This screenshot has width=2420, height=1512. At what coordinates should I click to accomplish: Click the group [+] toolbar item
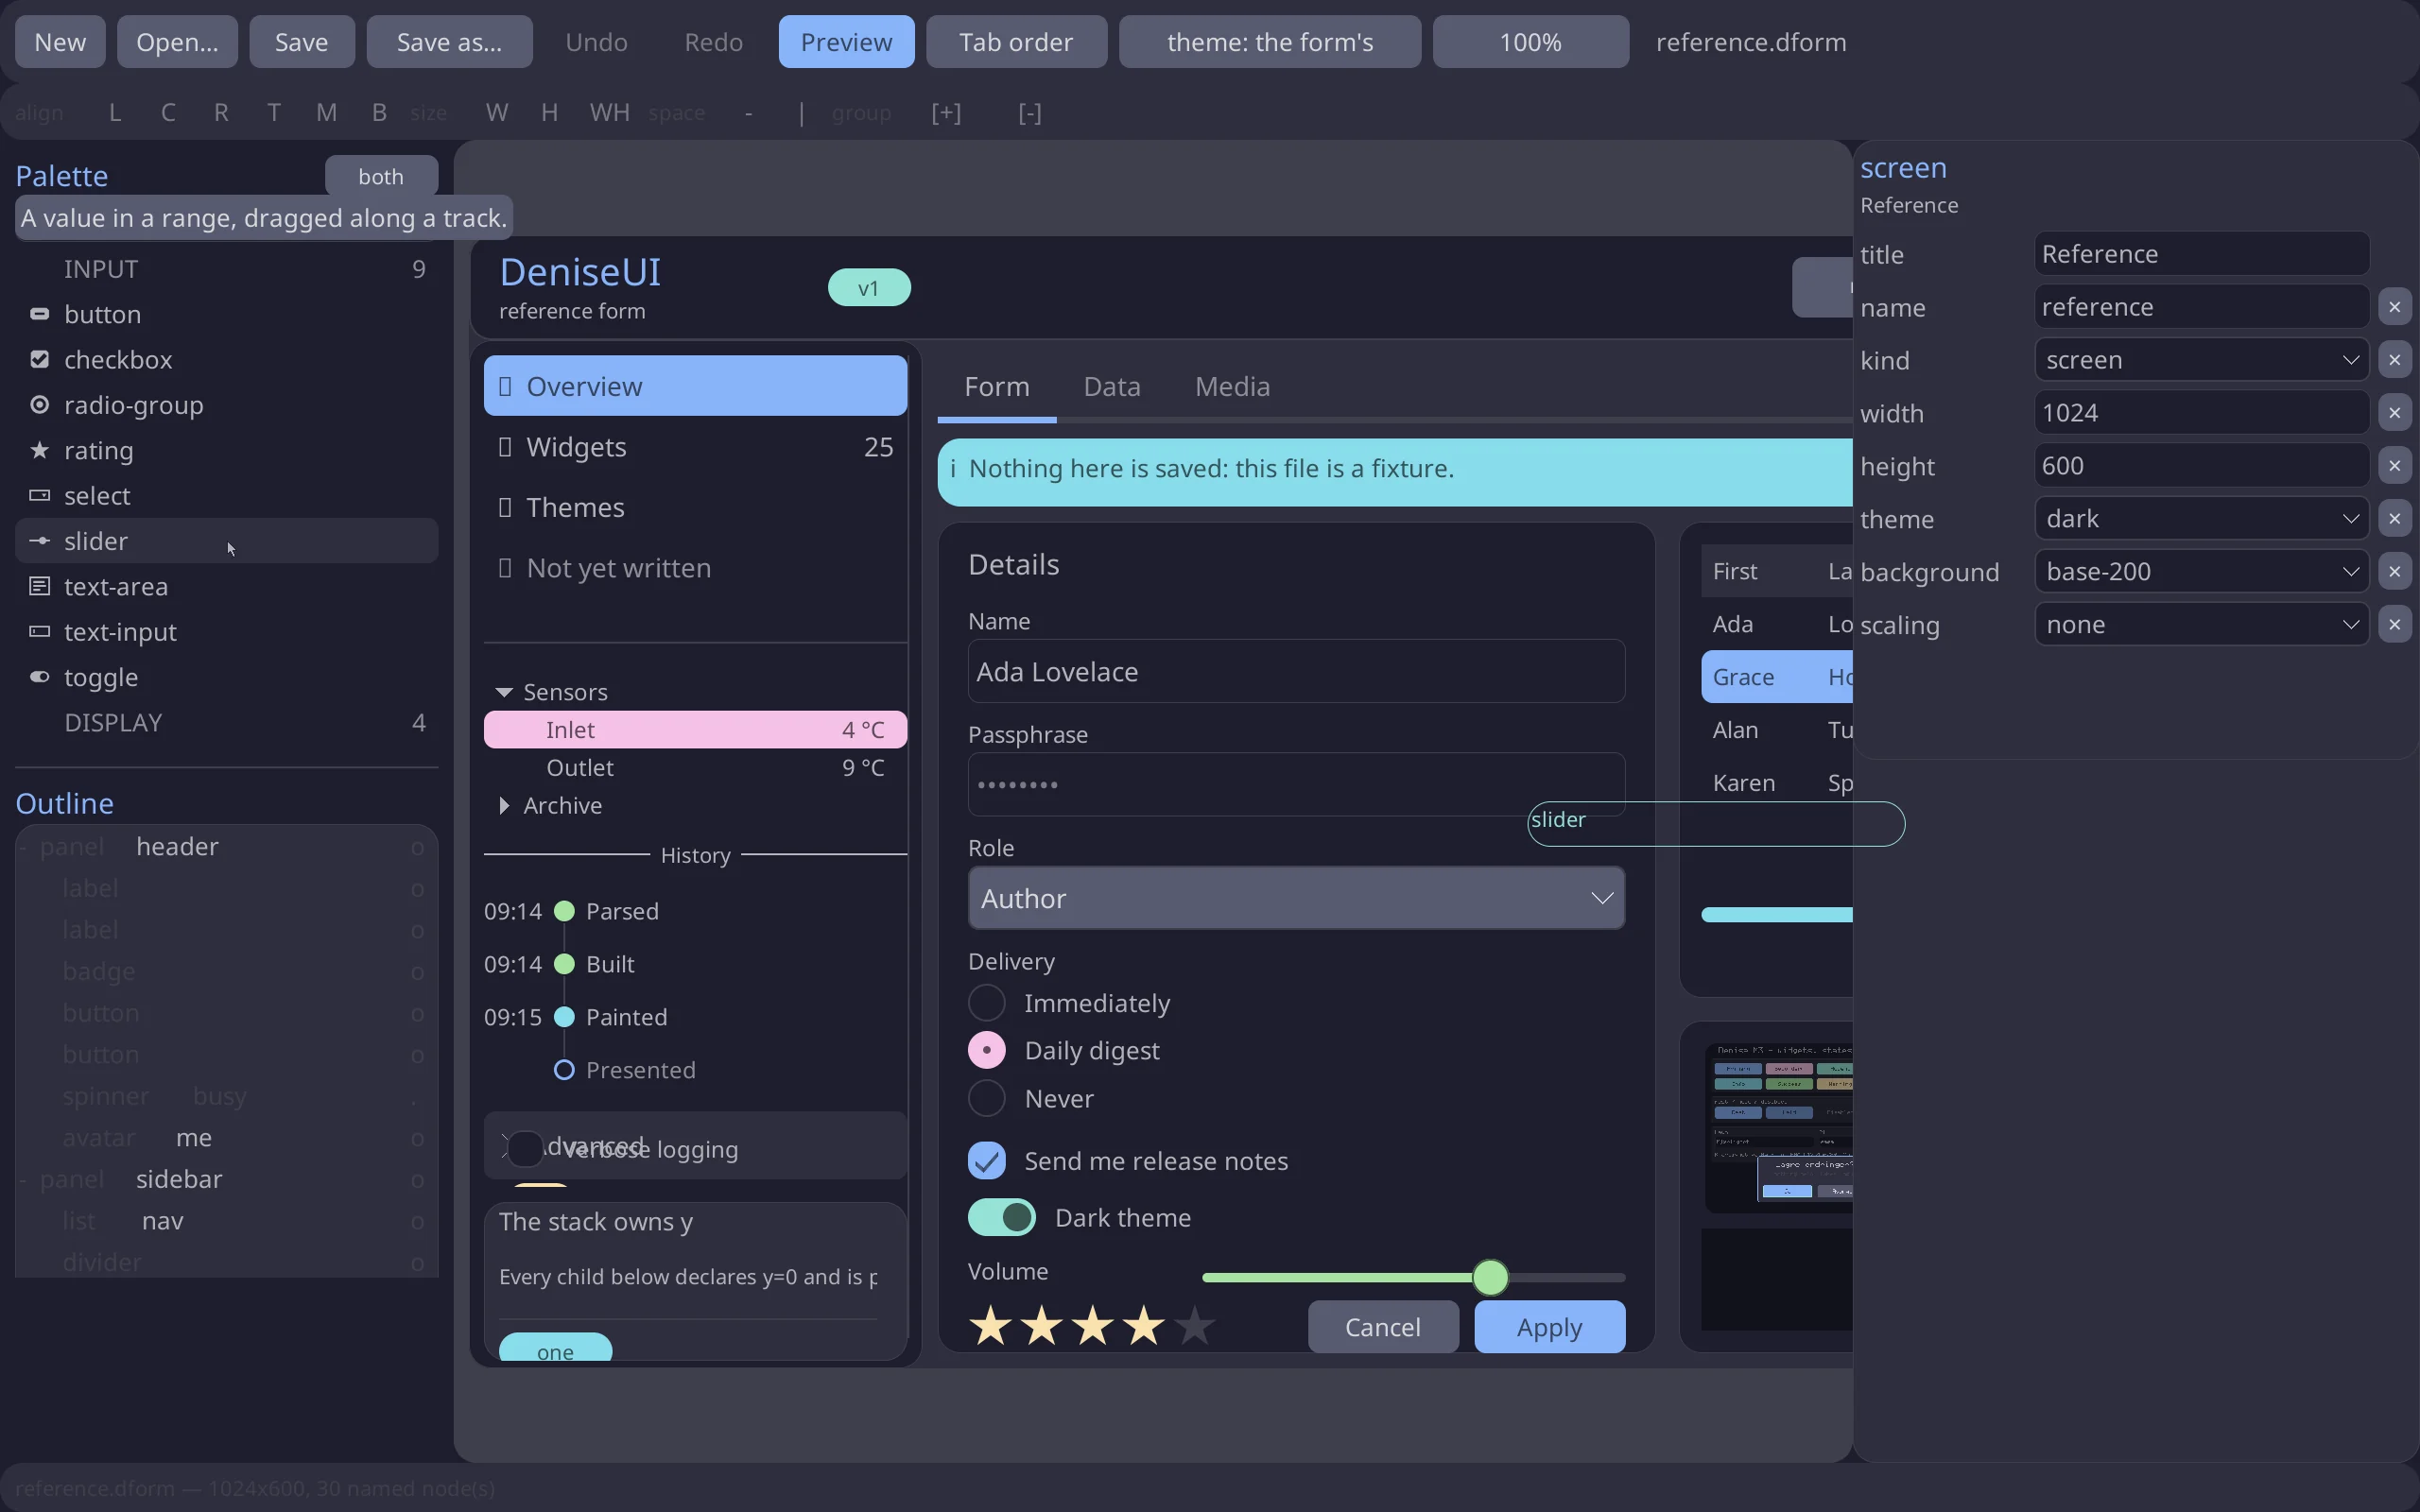[946, 113]
